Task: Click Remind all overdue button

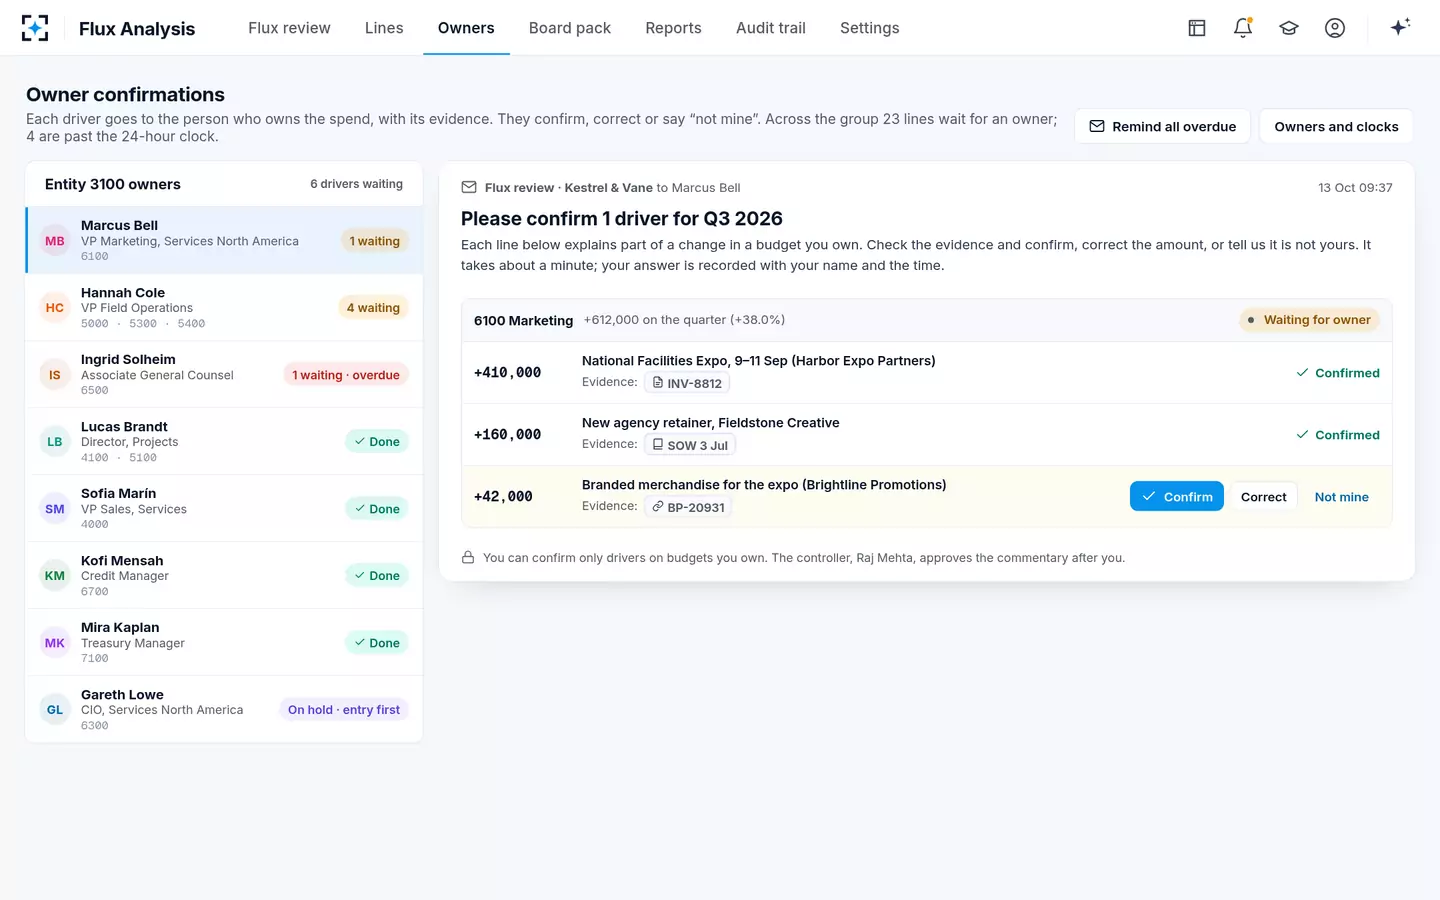Action: pyautogui.click(x=1162, y=126)
